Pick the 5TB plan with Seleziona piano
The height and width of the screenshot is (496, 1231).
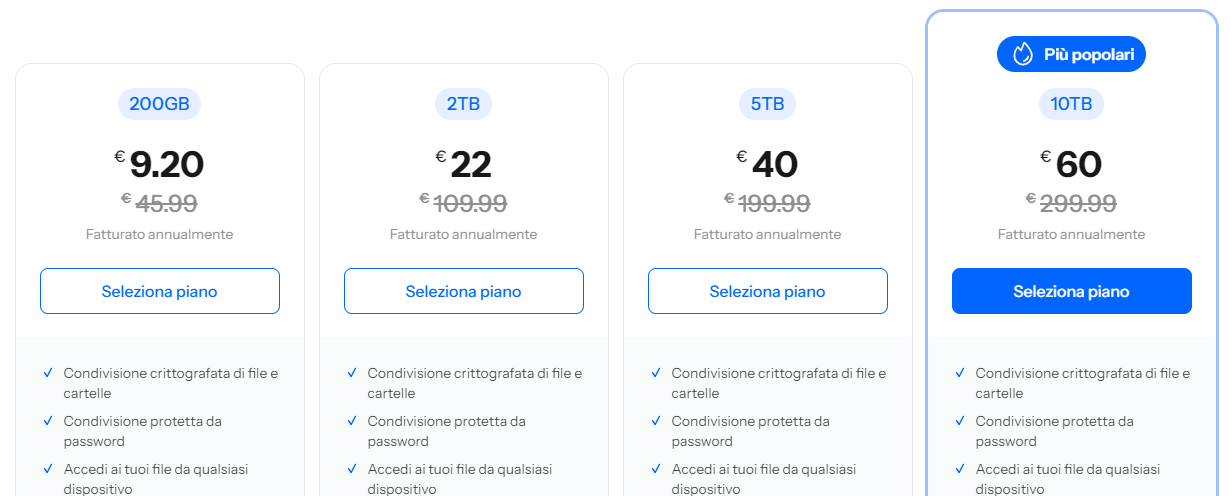pyautogui.click(x=768, y=291)
